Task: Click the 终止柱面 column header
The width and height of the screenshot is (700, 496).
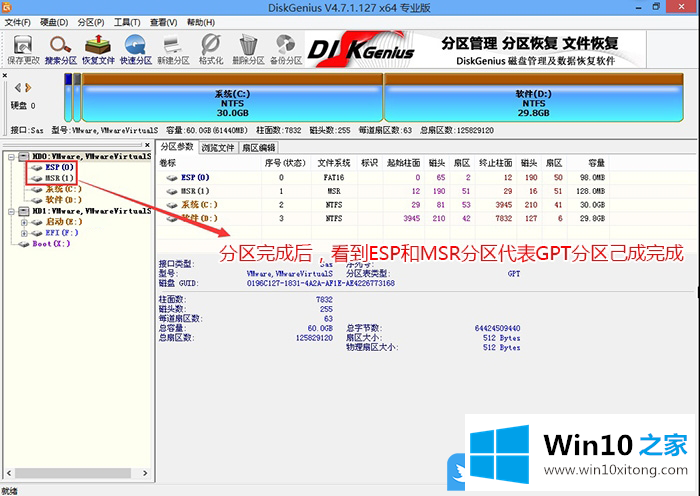Action: tap(496, 163)
